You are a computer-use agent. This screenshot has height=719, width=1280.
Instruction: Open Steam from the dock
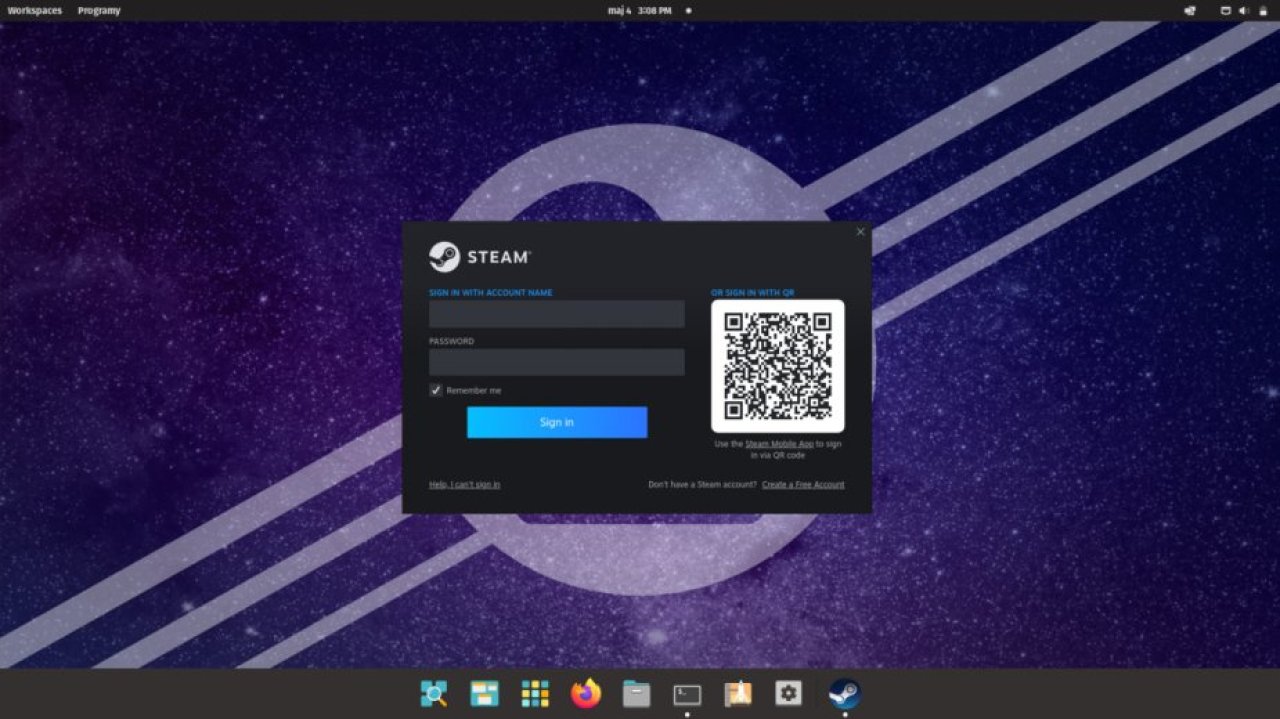click(844, 693)
